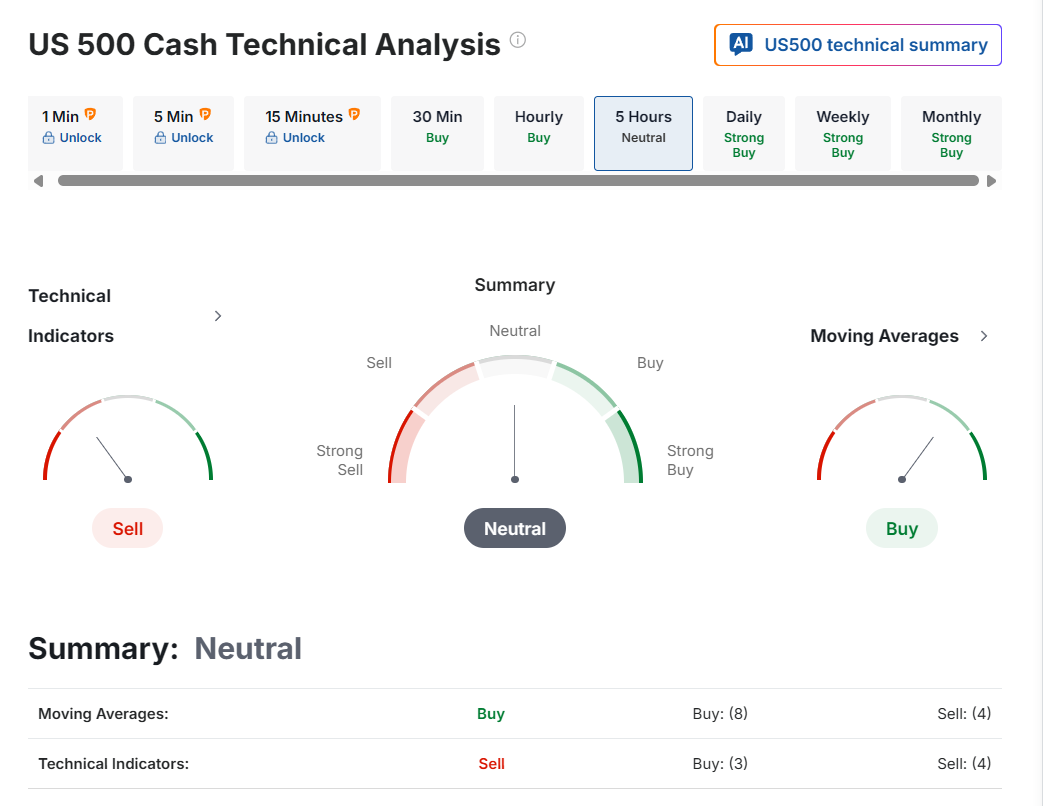
Task: Select the 30 Min timeframe tab
Action: coord(437,127)
